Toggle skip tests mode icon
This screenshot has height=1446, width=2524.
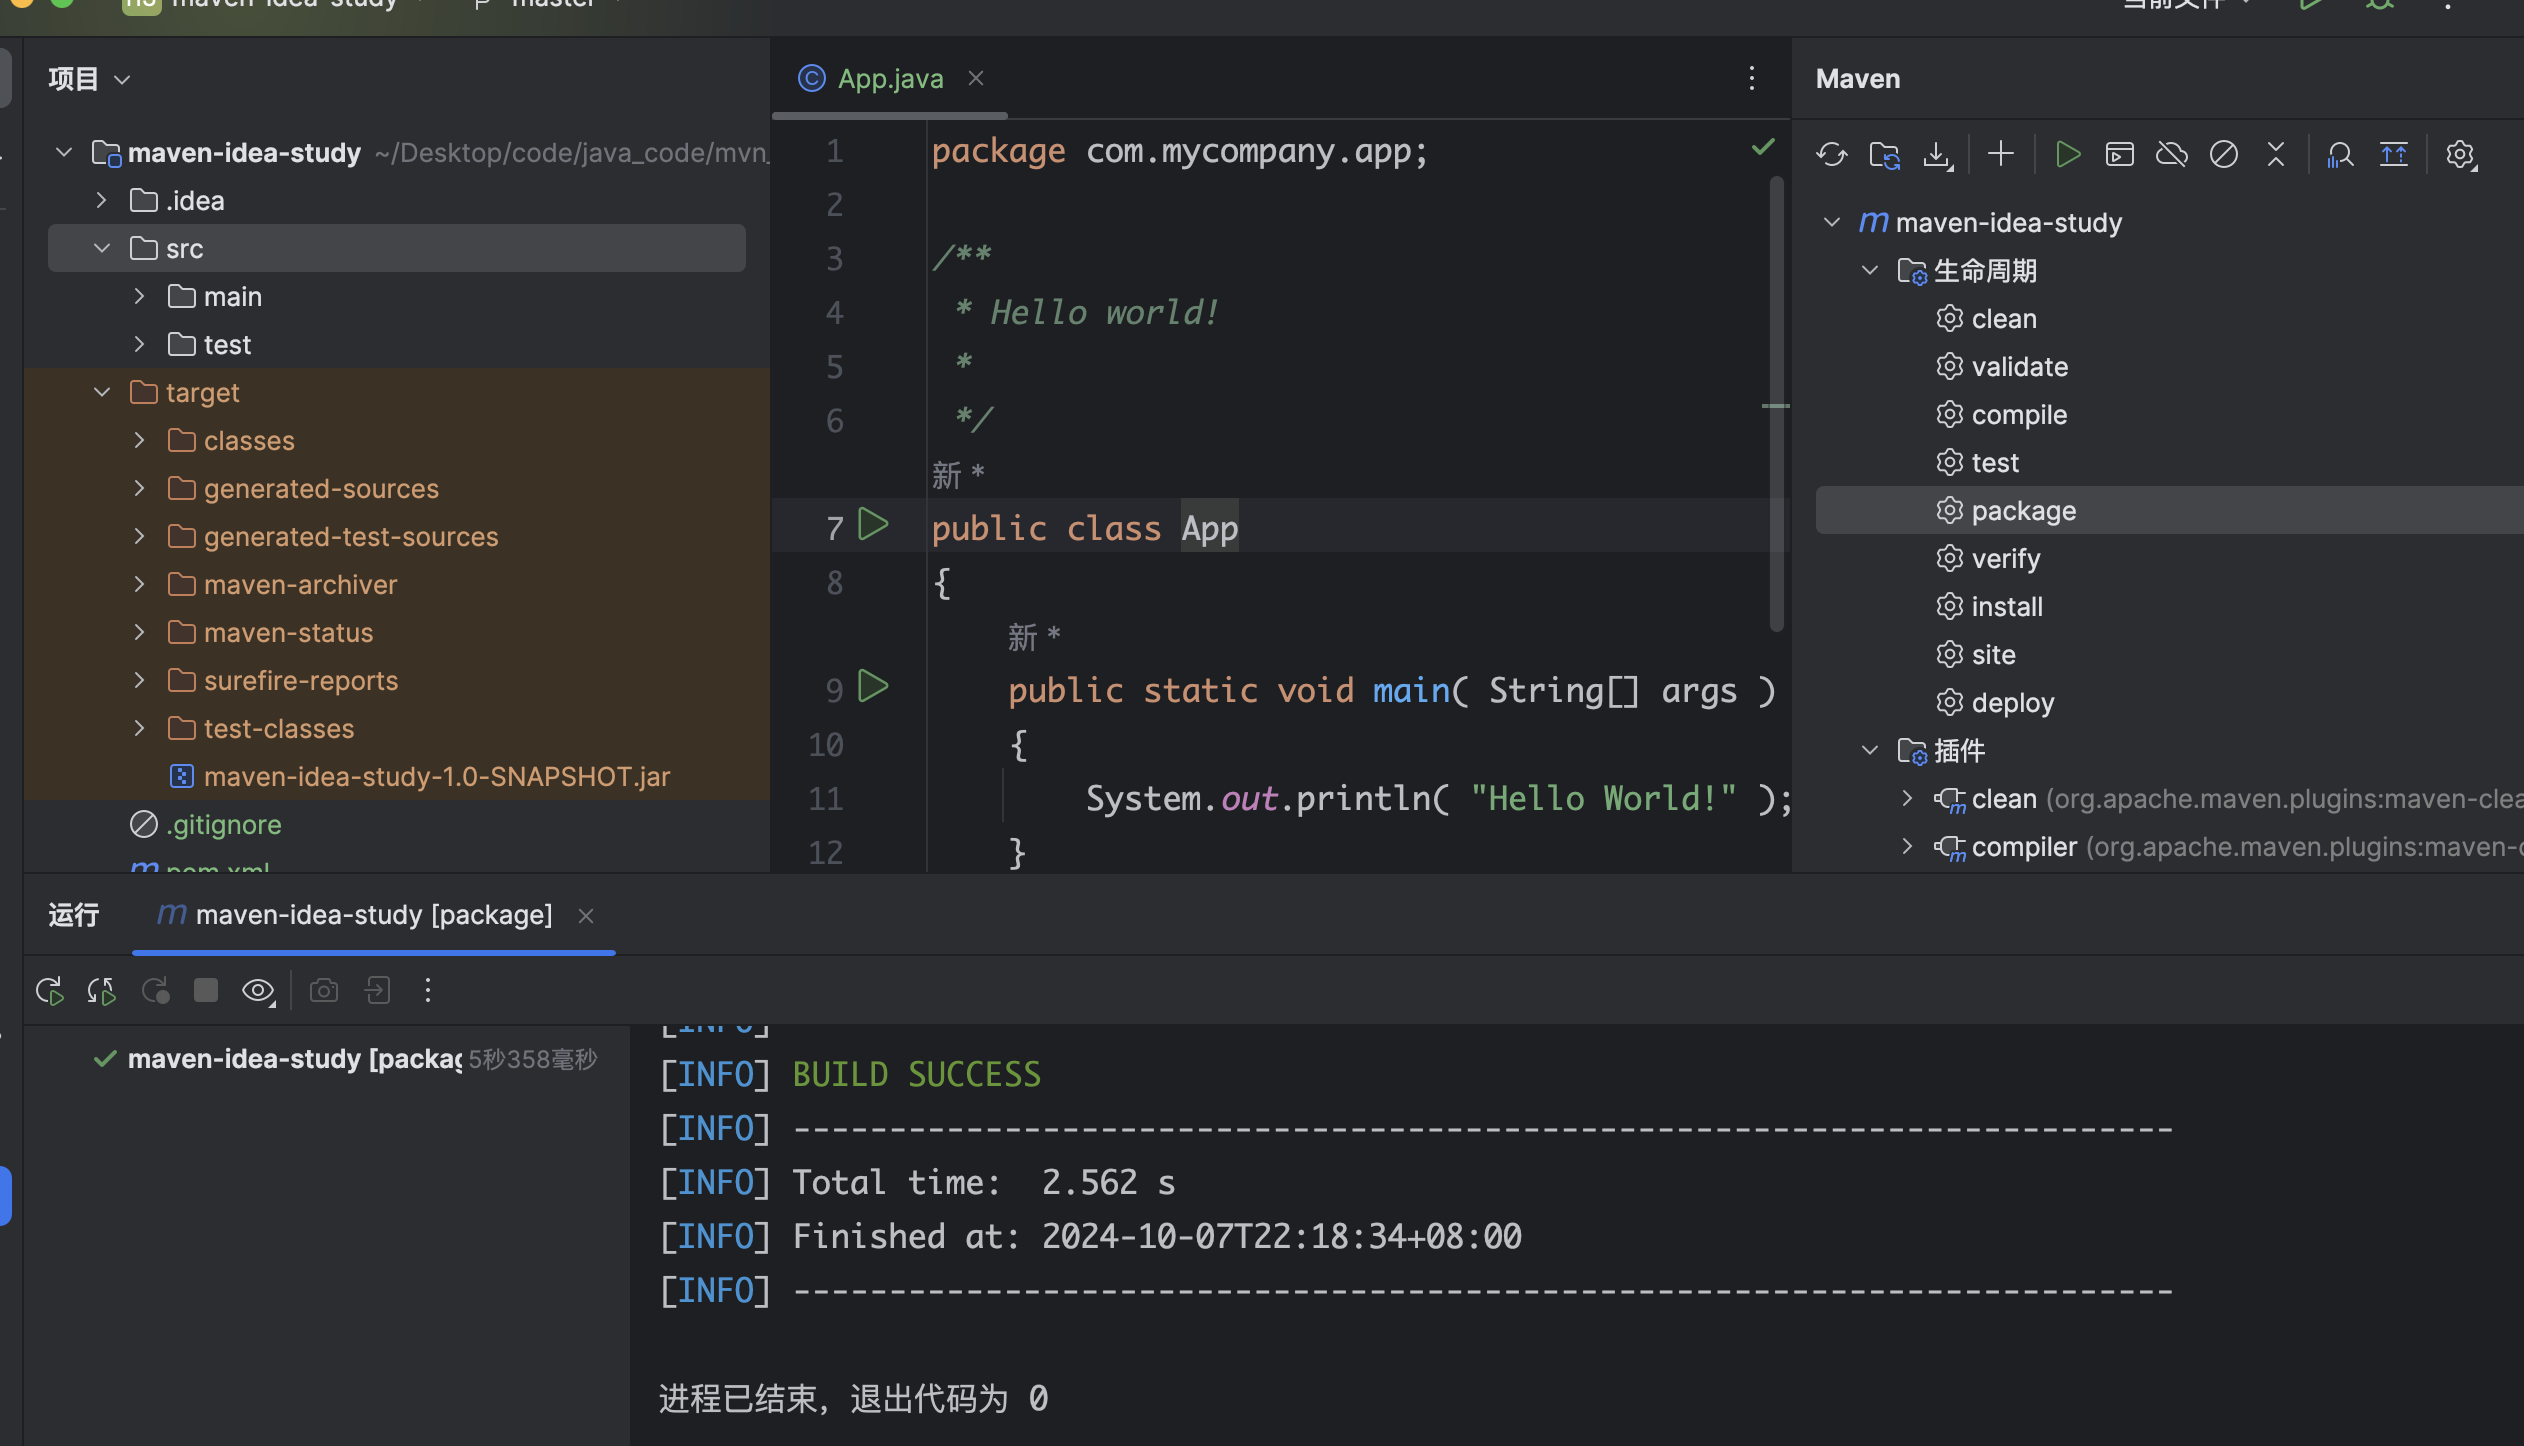pyautogui.click(x=2223, y=154)
